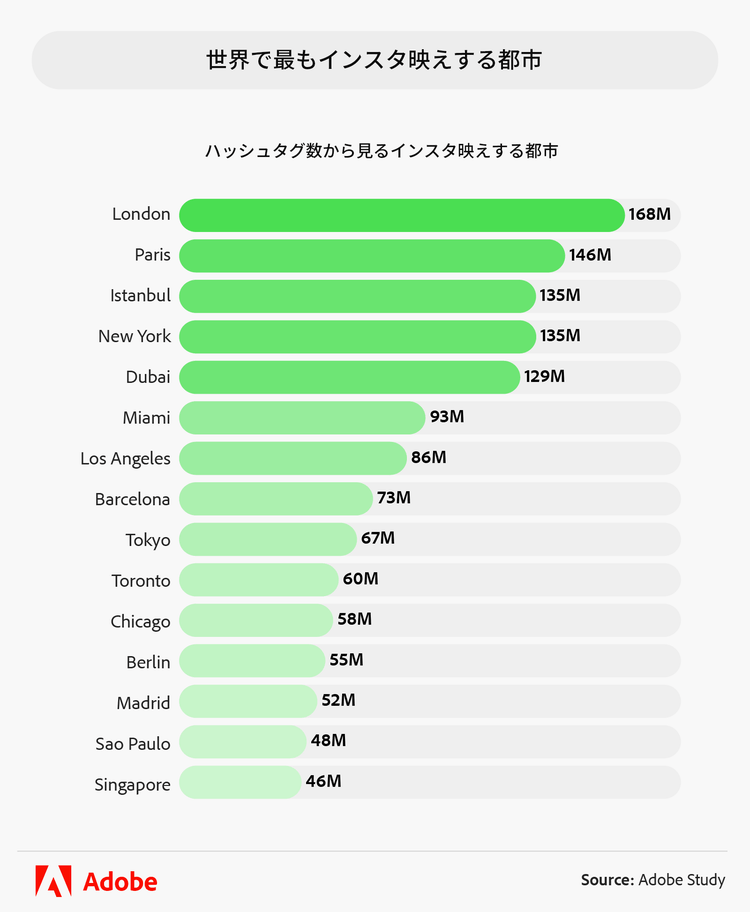The image size is (750, 912).
Task: Click the Berlin city label
Action: click(148, 662)
